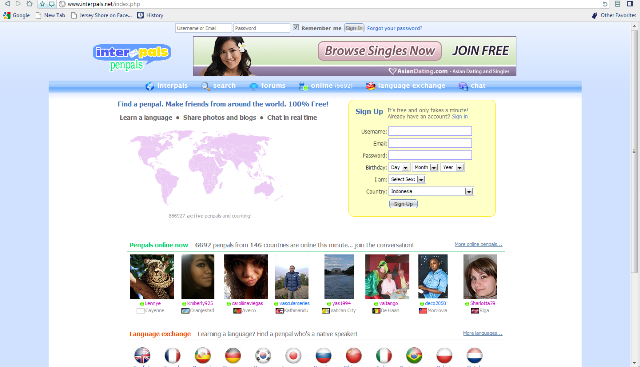Viewport: 640px width, 367px height.
Task: Click the bookmark star in address bar
Action: click(x=42, y=4)
